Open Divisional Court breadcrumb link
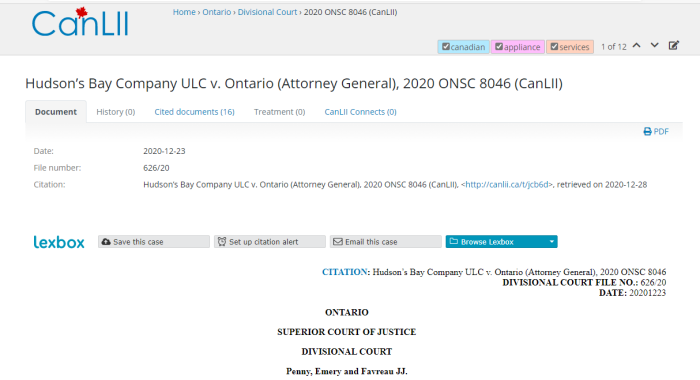This screenshot has height=380, width=700. pos(267,12)
